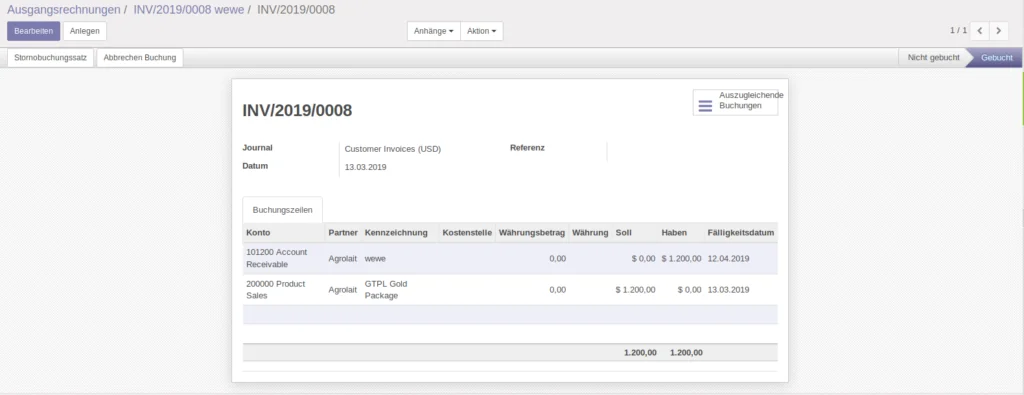Expand the Anhänge dropdown

[x=434, y=31]
